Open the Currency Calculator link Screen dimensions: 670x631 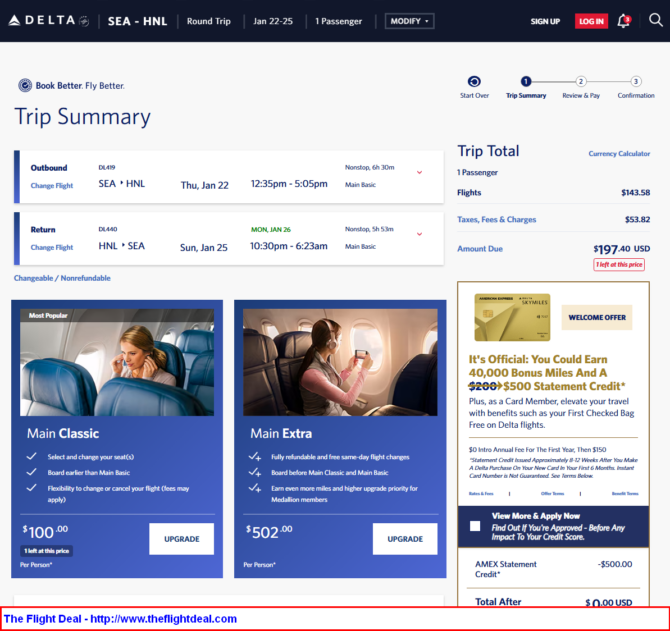pyautogui.click(x=619, y=154)
